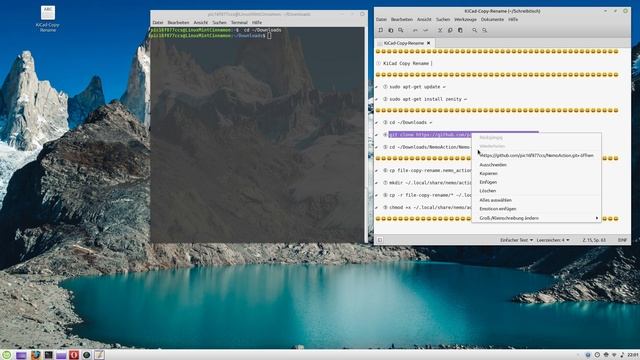
Task: Open the Einfacher Text syntax dropdown
Action: (516, 240)
